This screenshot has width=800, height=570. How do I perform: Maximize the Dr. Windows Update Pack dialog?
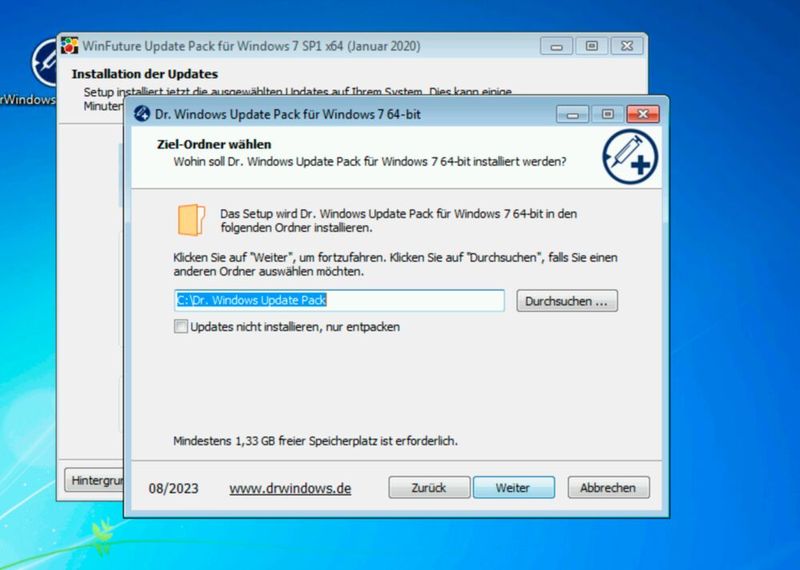click(x=608, y=114)
